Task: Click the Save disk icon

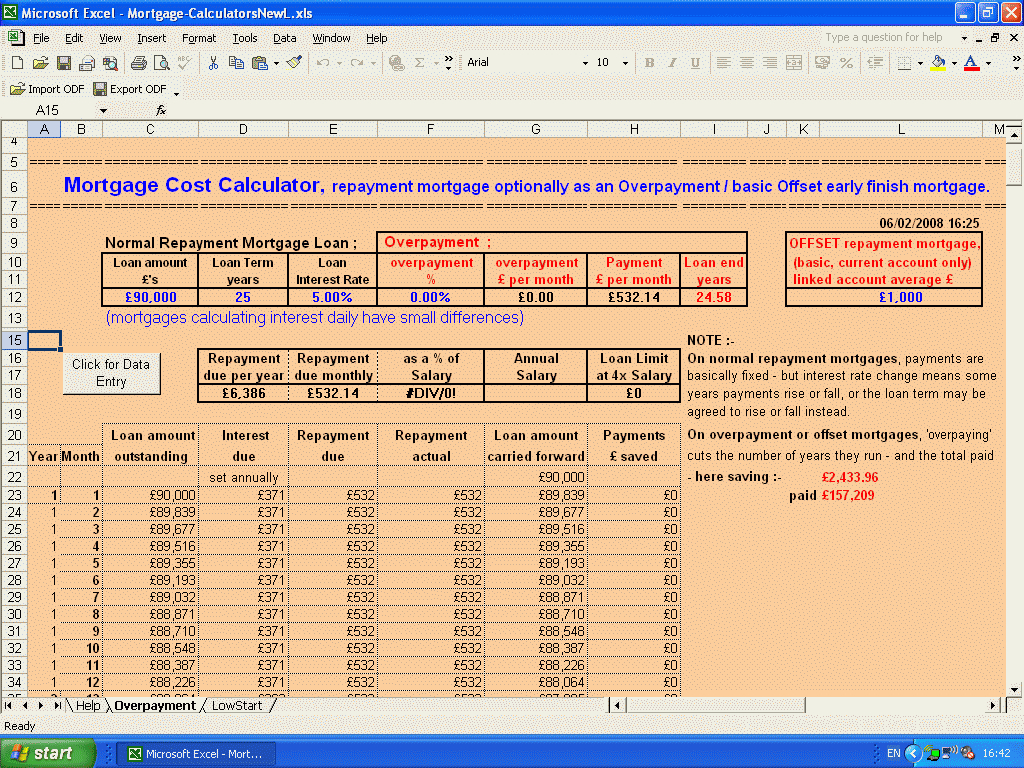Action: [64, 63]
